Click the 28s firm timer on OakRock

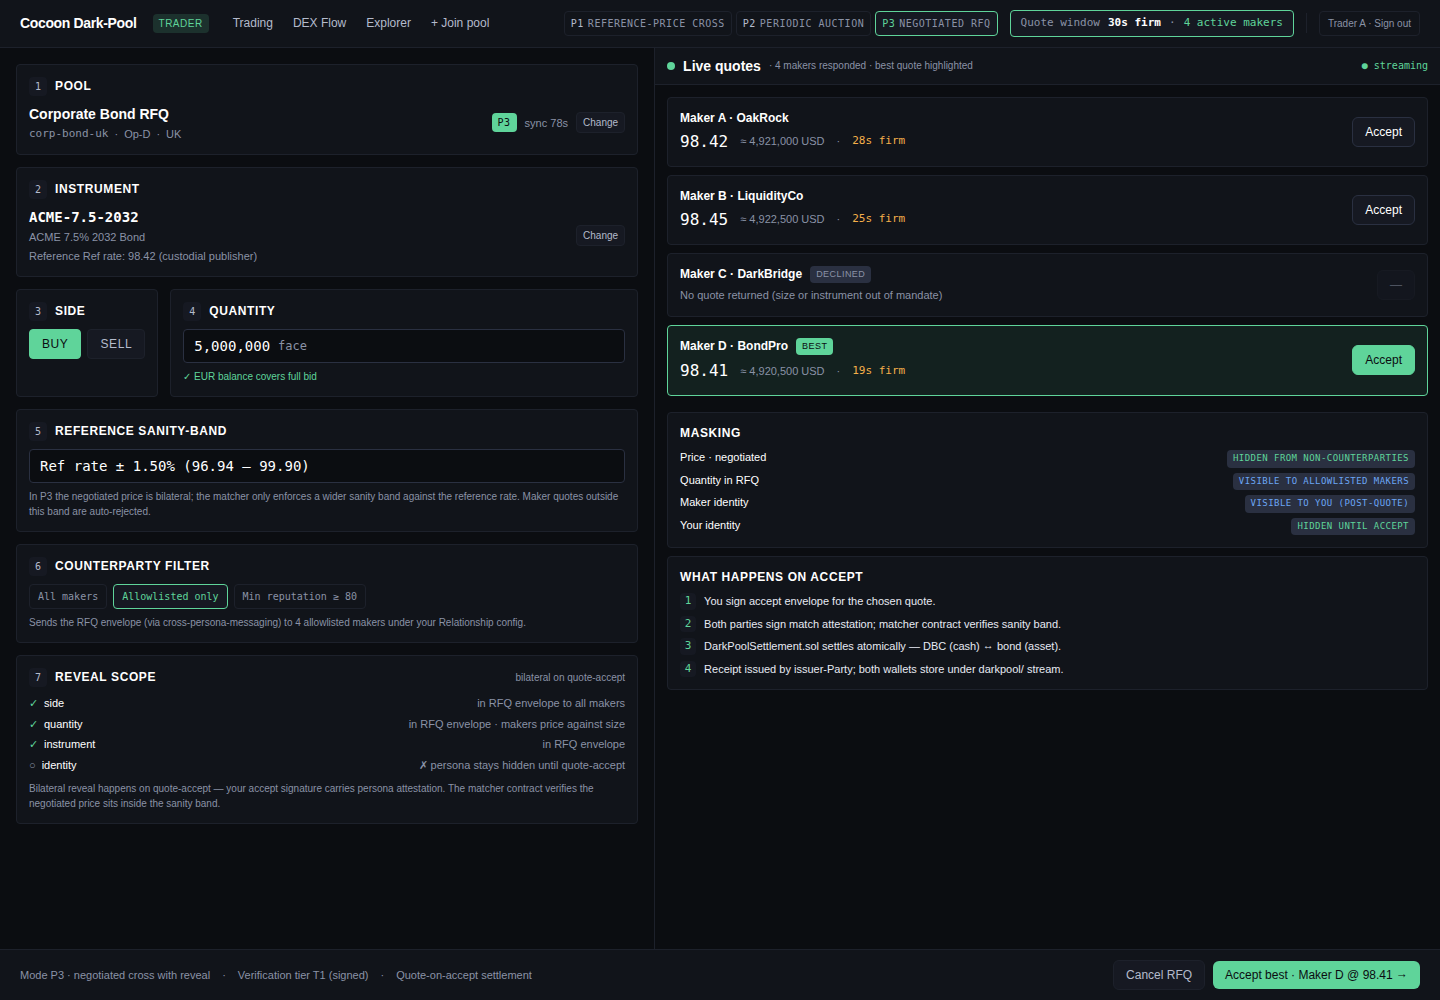coord(879,141)
